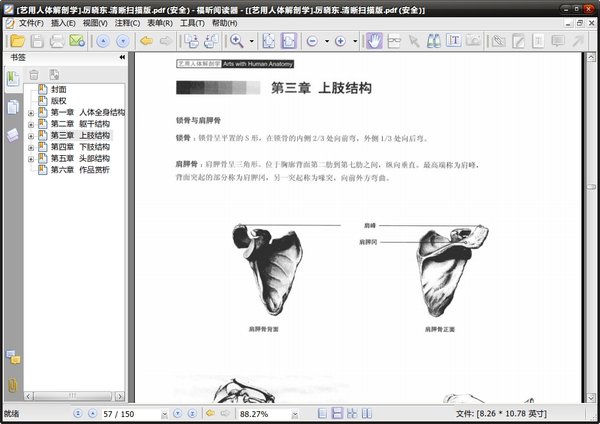Toggle continuous facing layout view

click(x=352, y=413)
